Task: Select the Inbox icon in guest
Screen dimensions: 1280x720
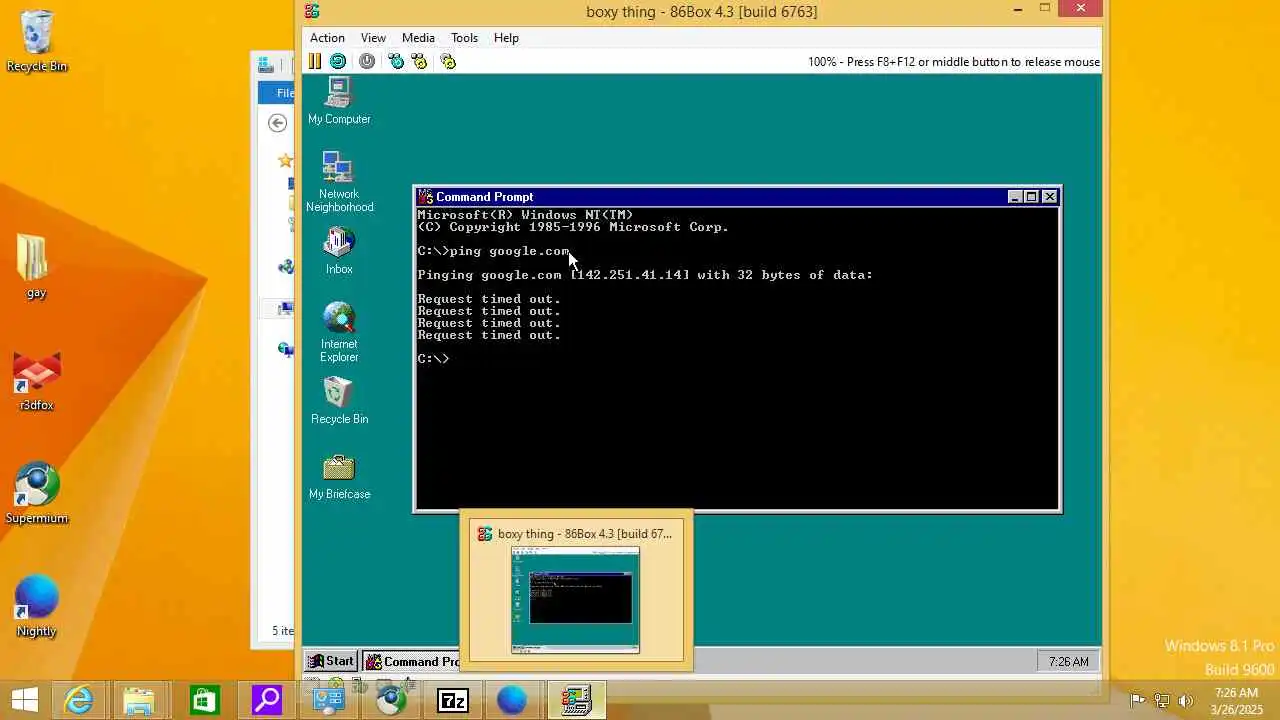Action: coord(339,251)
